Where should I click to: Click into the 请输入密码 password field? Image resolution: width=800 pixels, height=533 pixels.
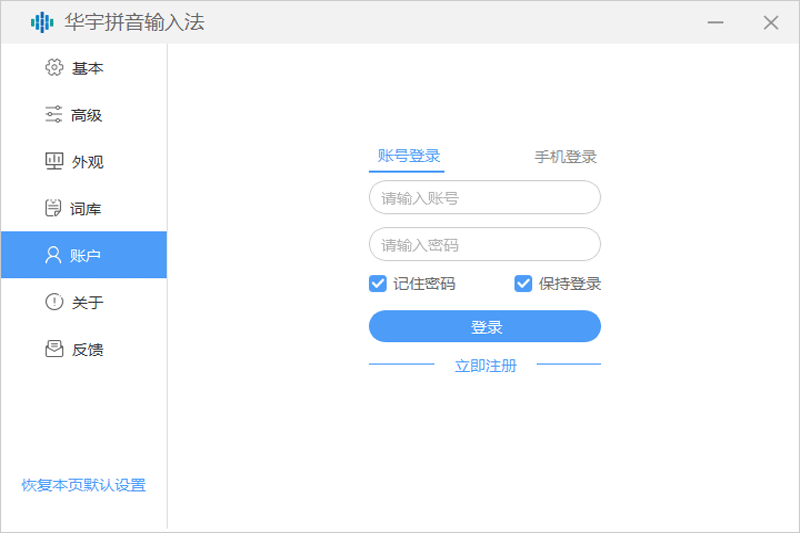[x=484, y=245]
